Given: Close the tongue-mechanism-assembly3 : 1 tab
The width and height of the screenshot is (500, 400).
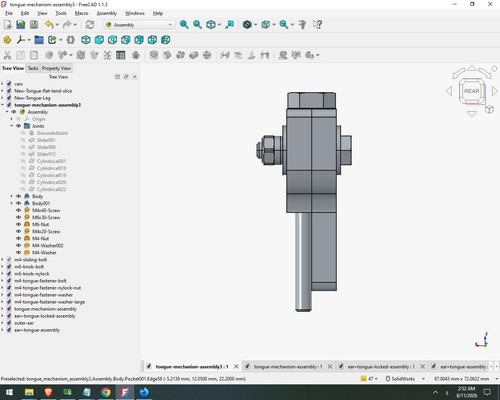Looking at the screenshot, I should click(x=236, y=367).
